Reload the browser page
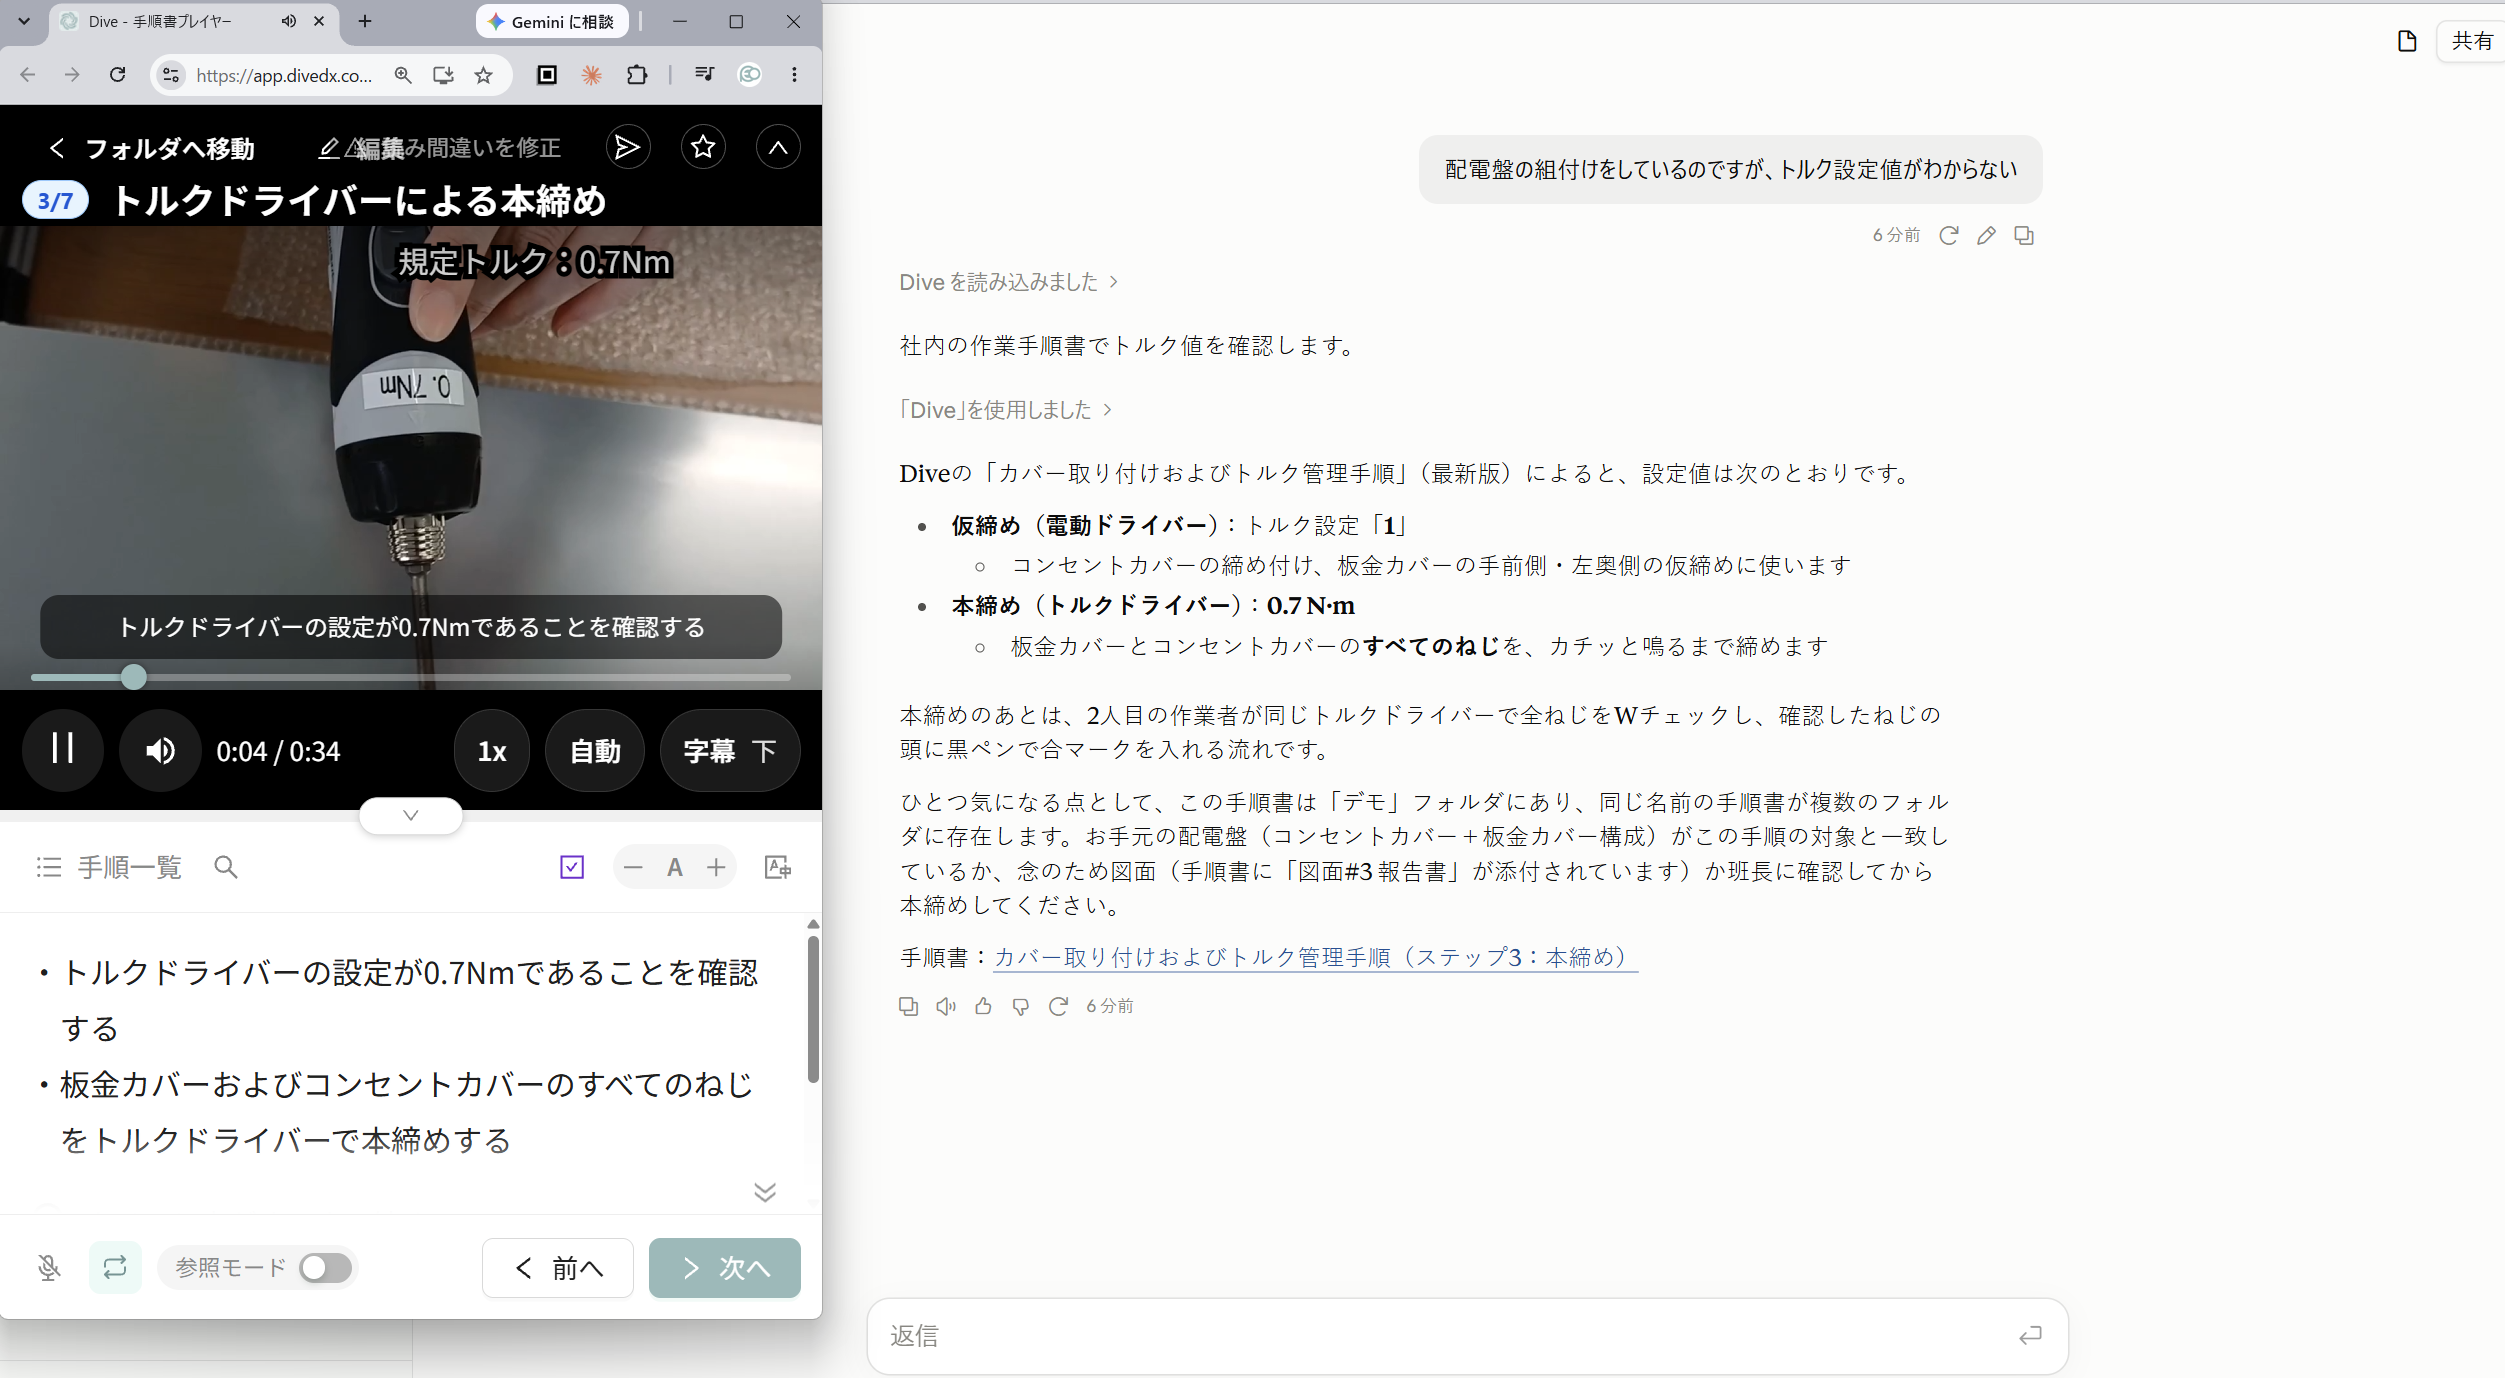The width and height of the screenshot is (2505, 1378). 117,75
